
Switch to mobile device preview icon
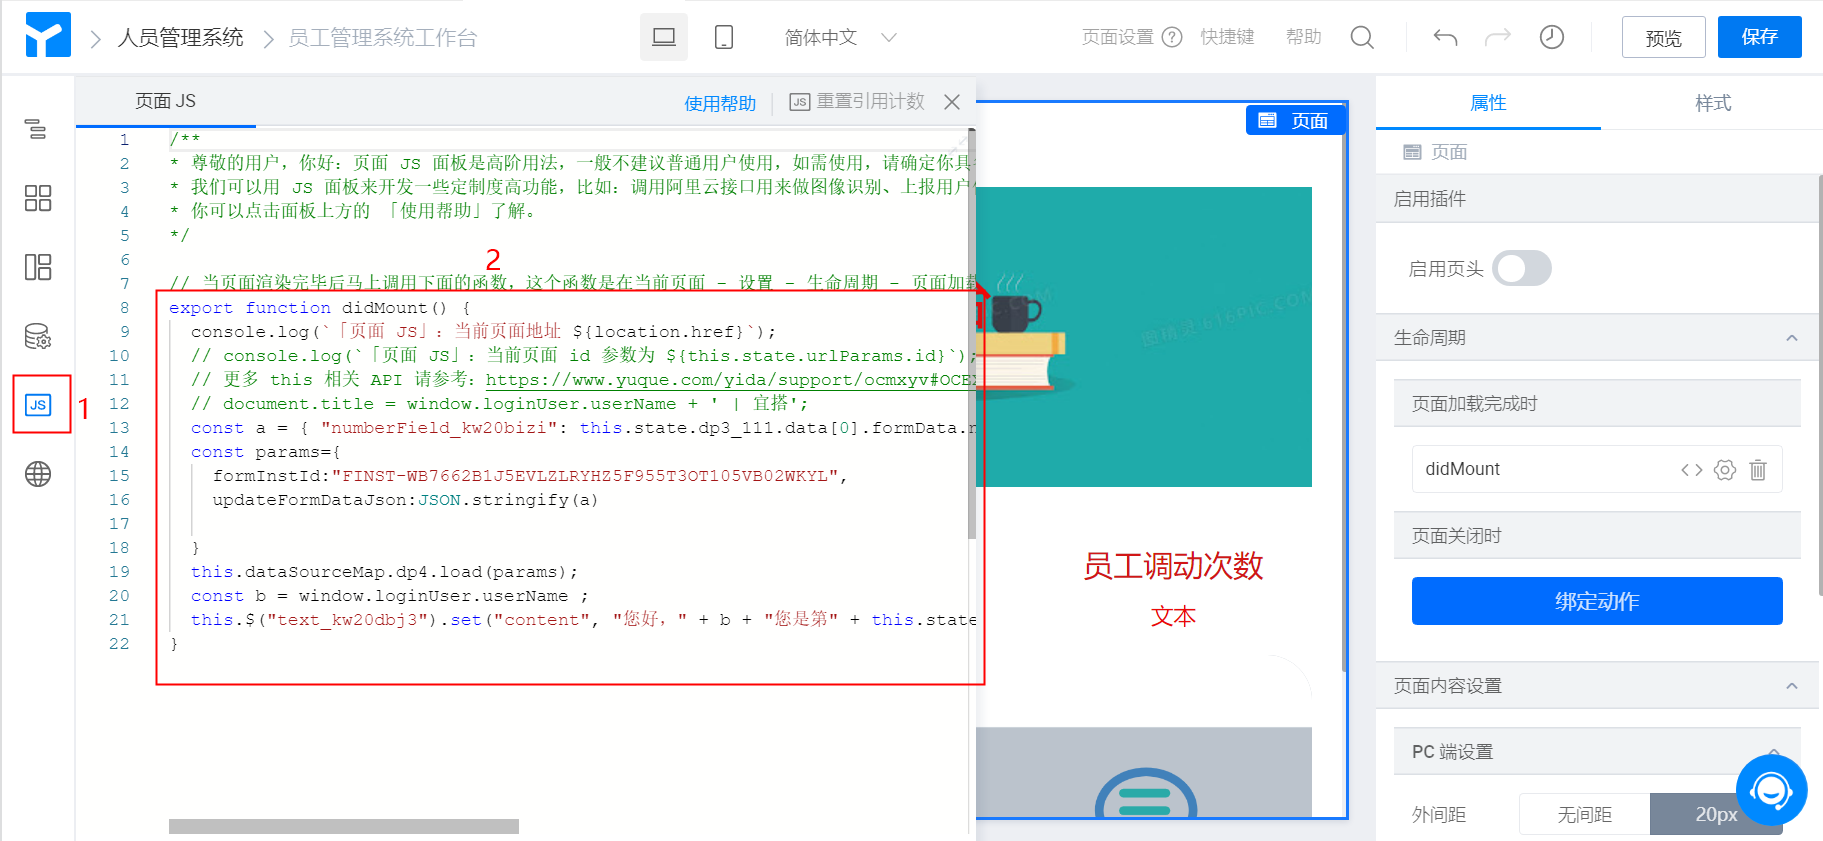click(x=724, y=38)
